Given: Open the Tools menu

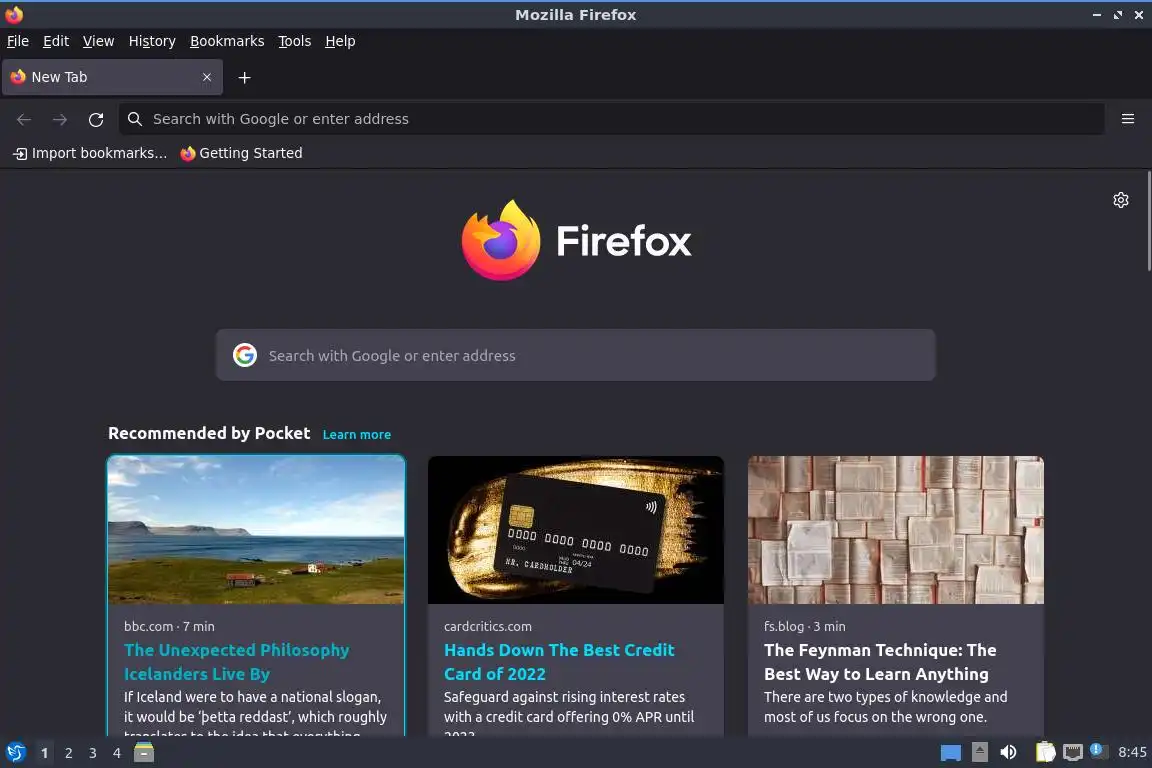Looking at the screenshot, I should click(295, 41).
